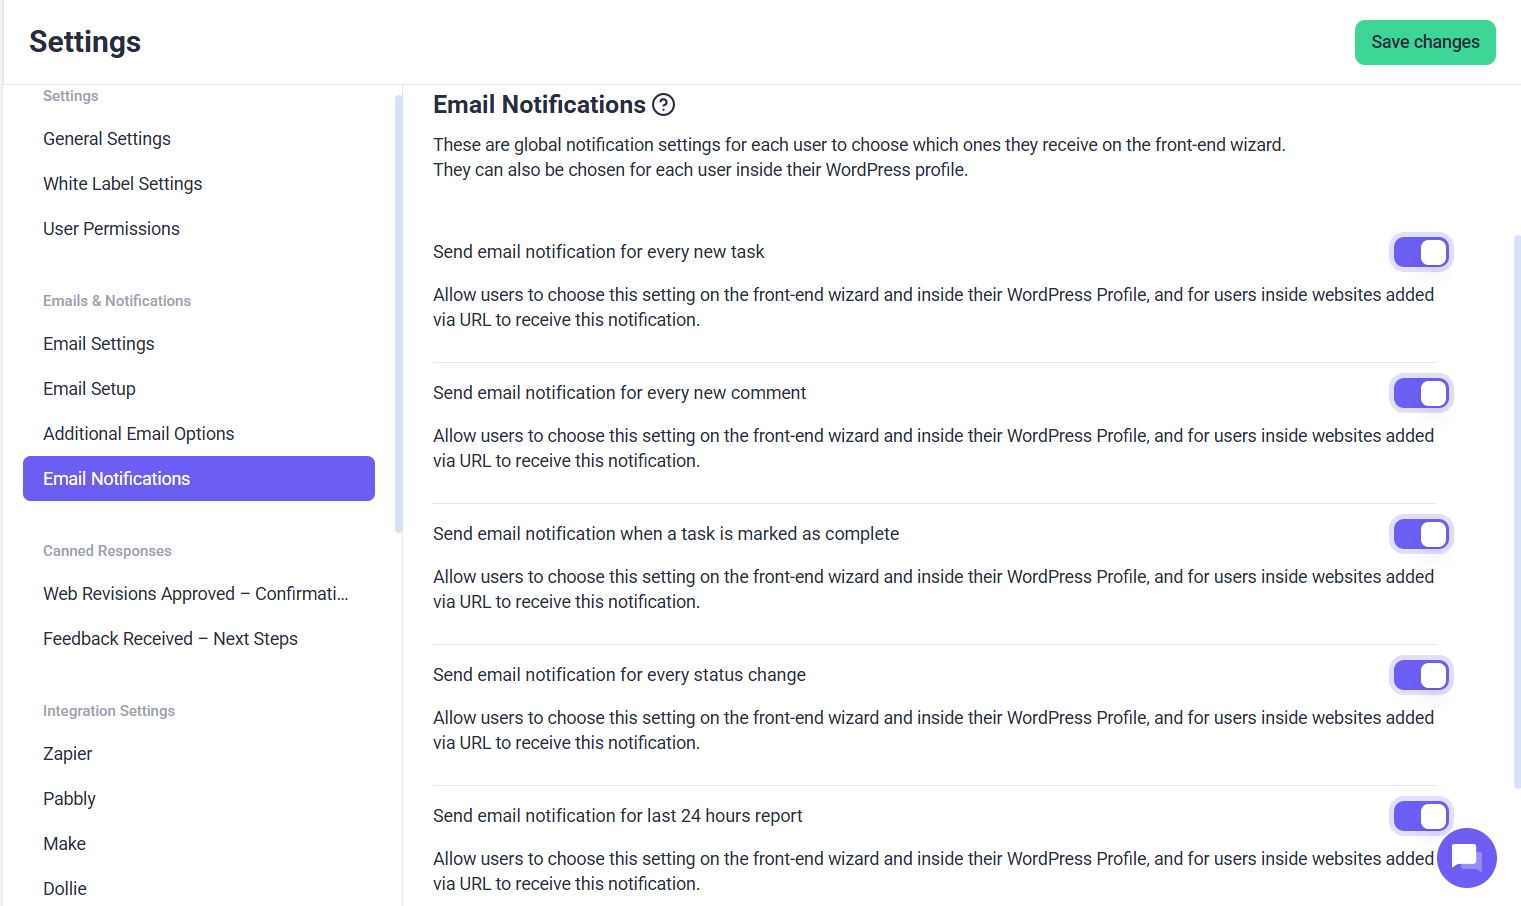
Task: Open General Settings in sidebar
Action: (107, 139)
